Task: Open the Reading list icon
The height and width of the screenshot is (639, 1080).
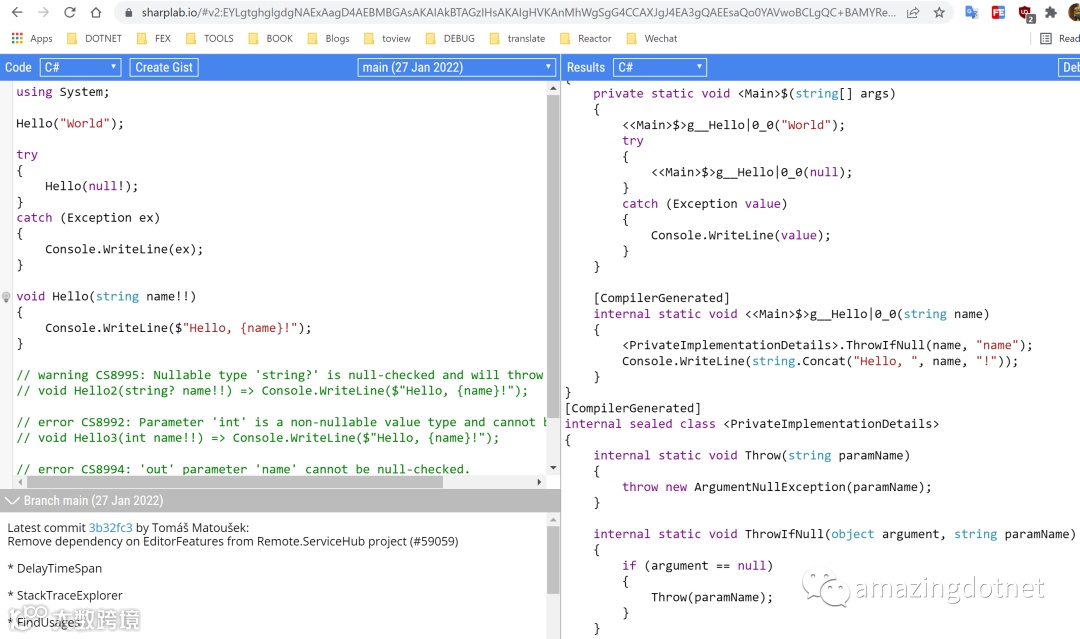Action: (1046, 39)
